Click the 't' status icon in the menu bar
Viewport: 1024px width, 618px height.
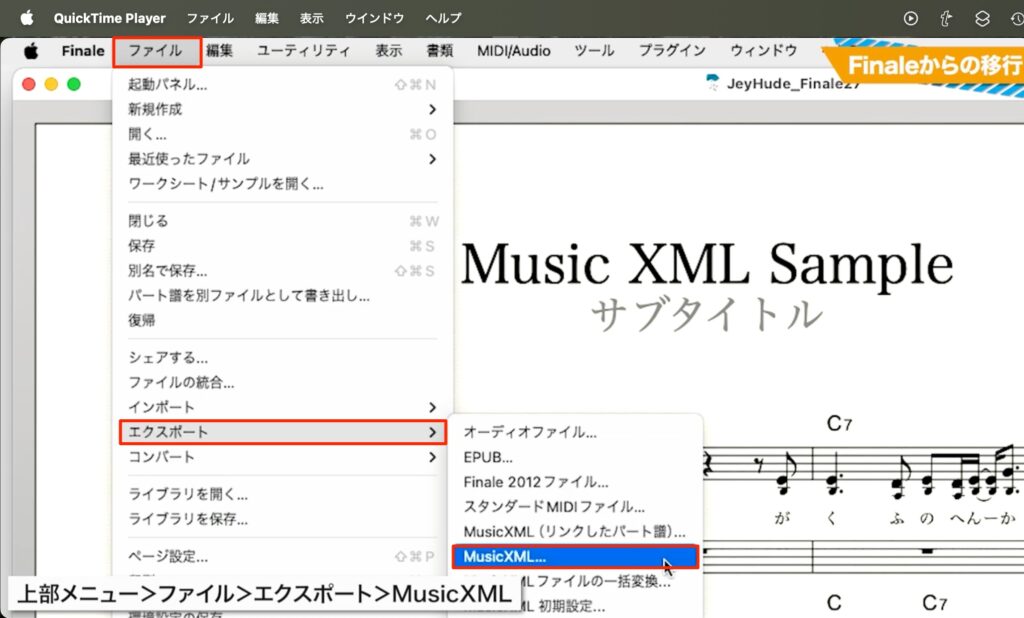(946, 16)
